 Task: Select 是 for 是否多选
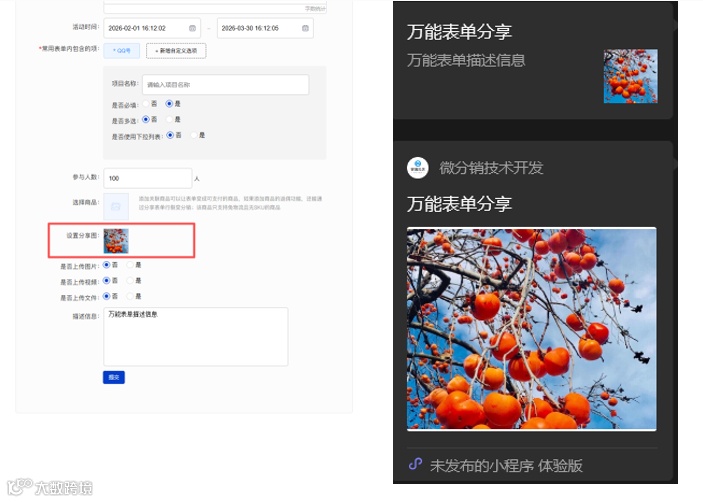point(169,119)
